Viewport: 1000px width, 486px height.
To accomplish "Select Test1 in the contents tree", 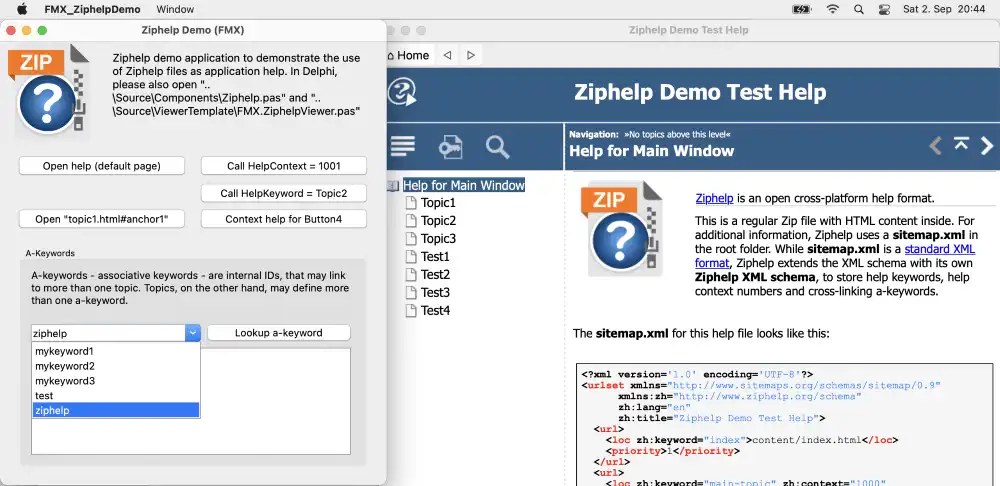I will coord(436,256).
